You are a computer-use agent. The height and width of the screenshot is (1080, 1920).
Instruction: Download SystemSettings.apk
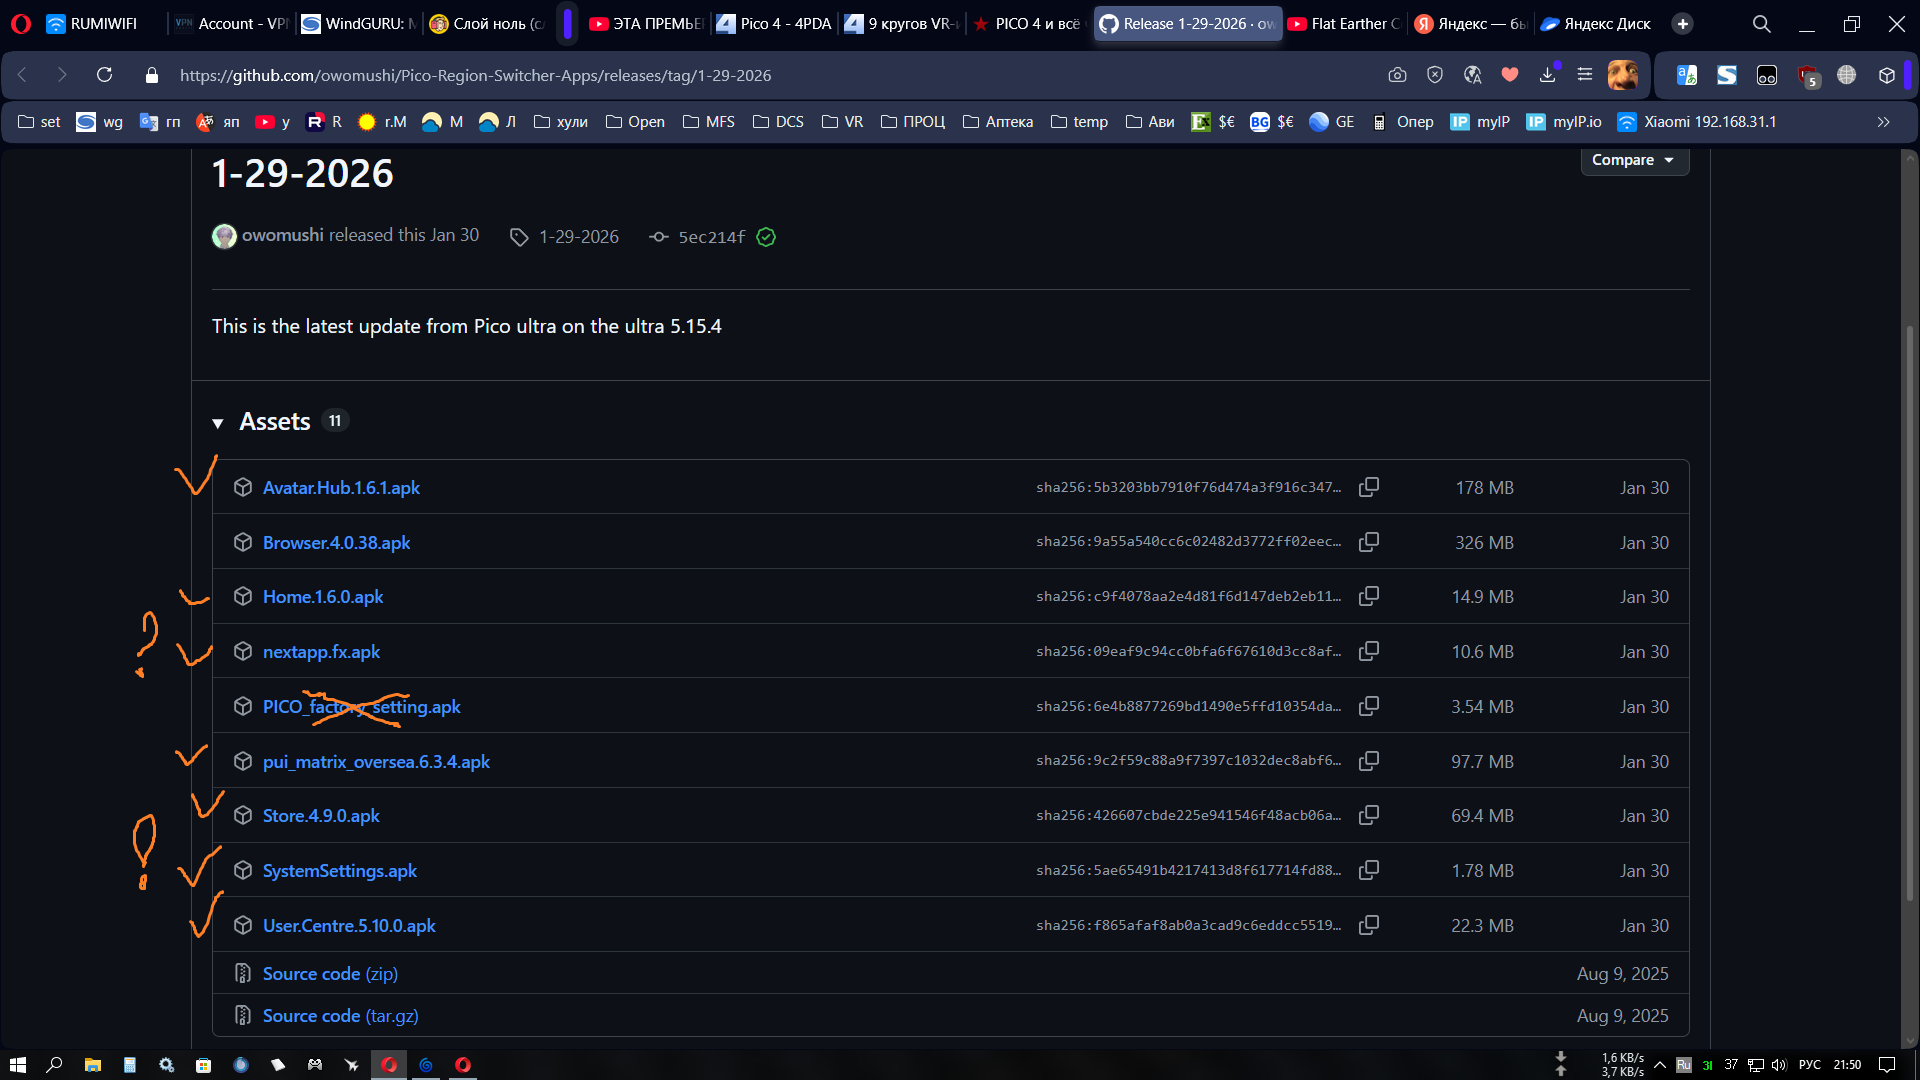[x=340, y=871]
